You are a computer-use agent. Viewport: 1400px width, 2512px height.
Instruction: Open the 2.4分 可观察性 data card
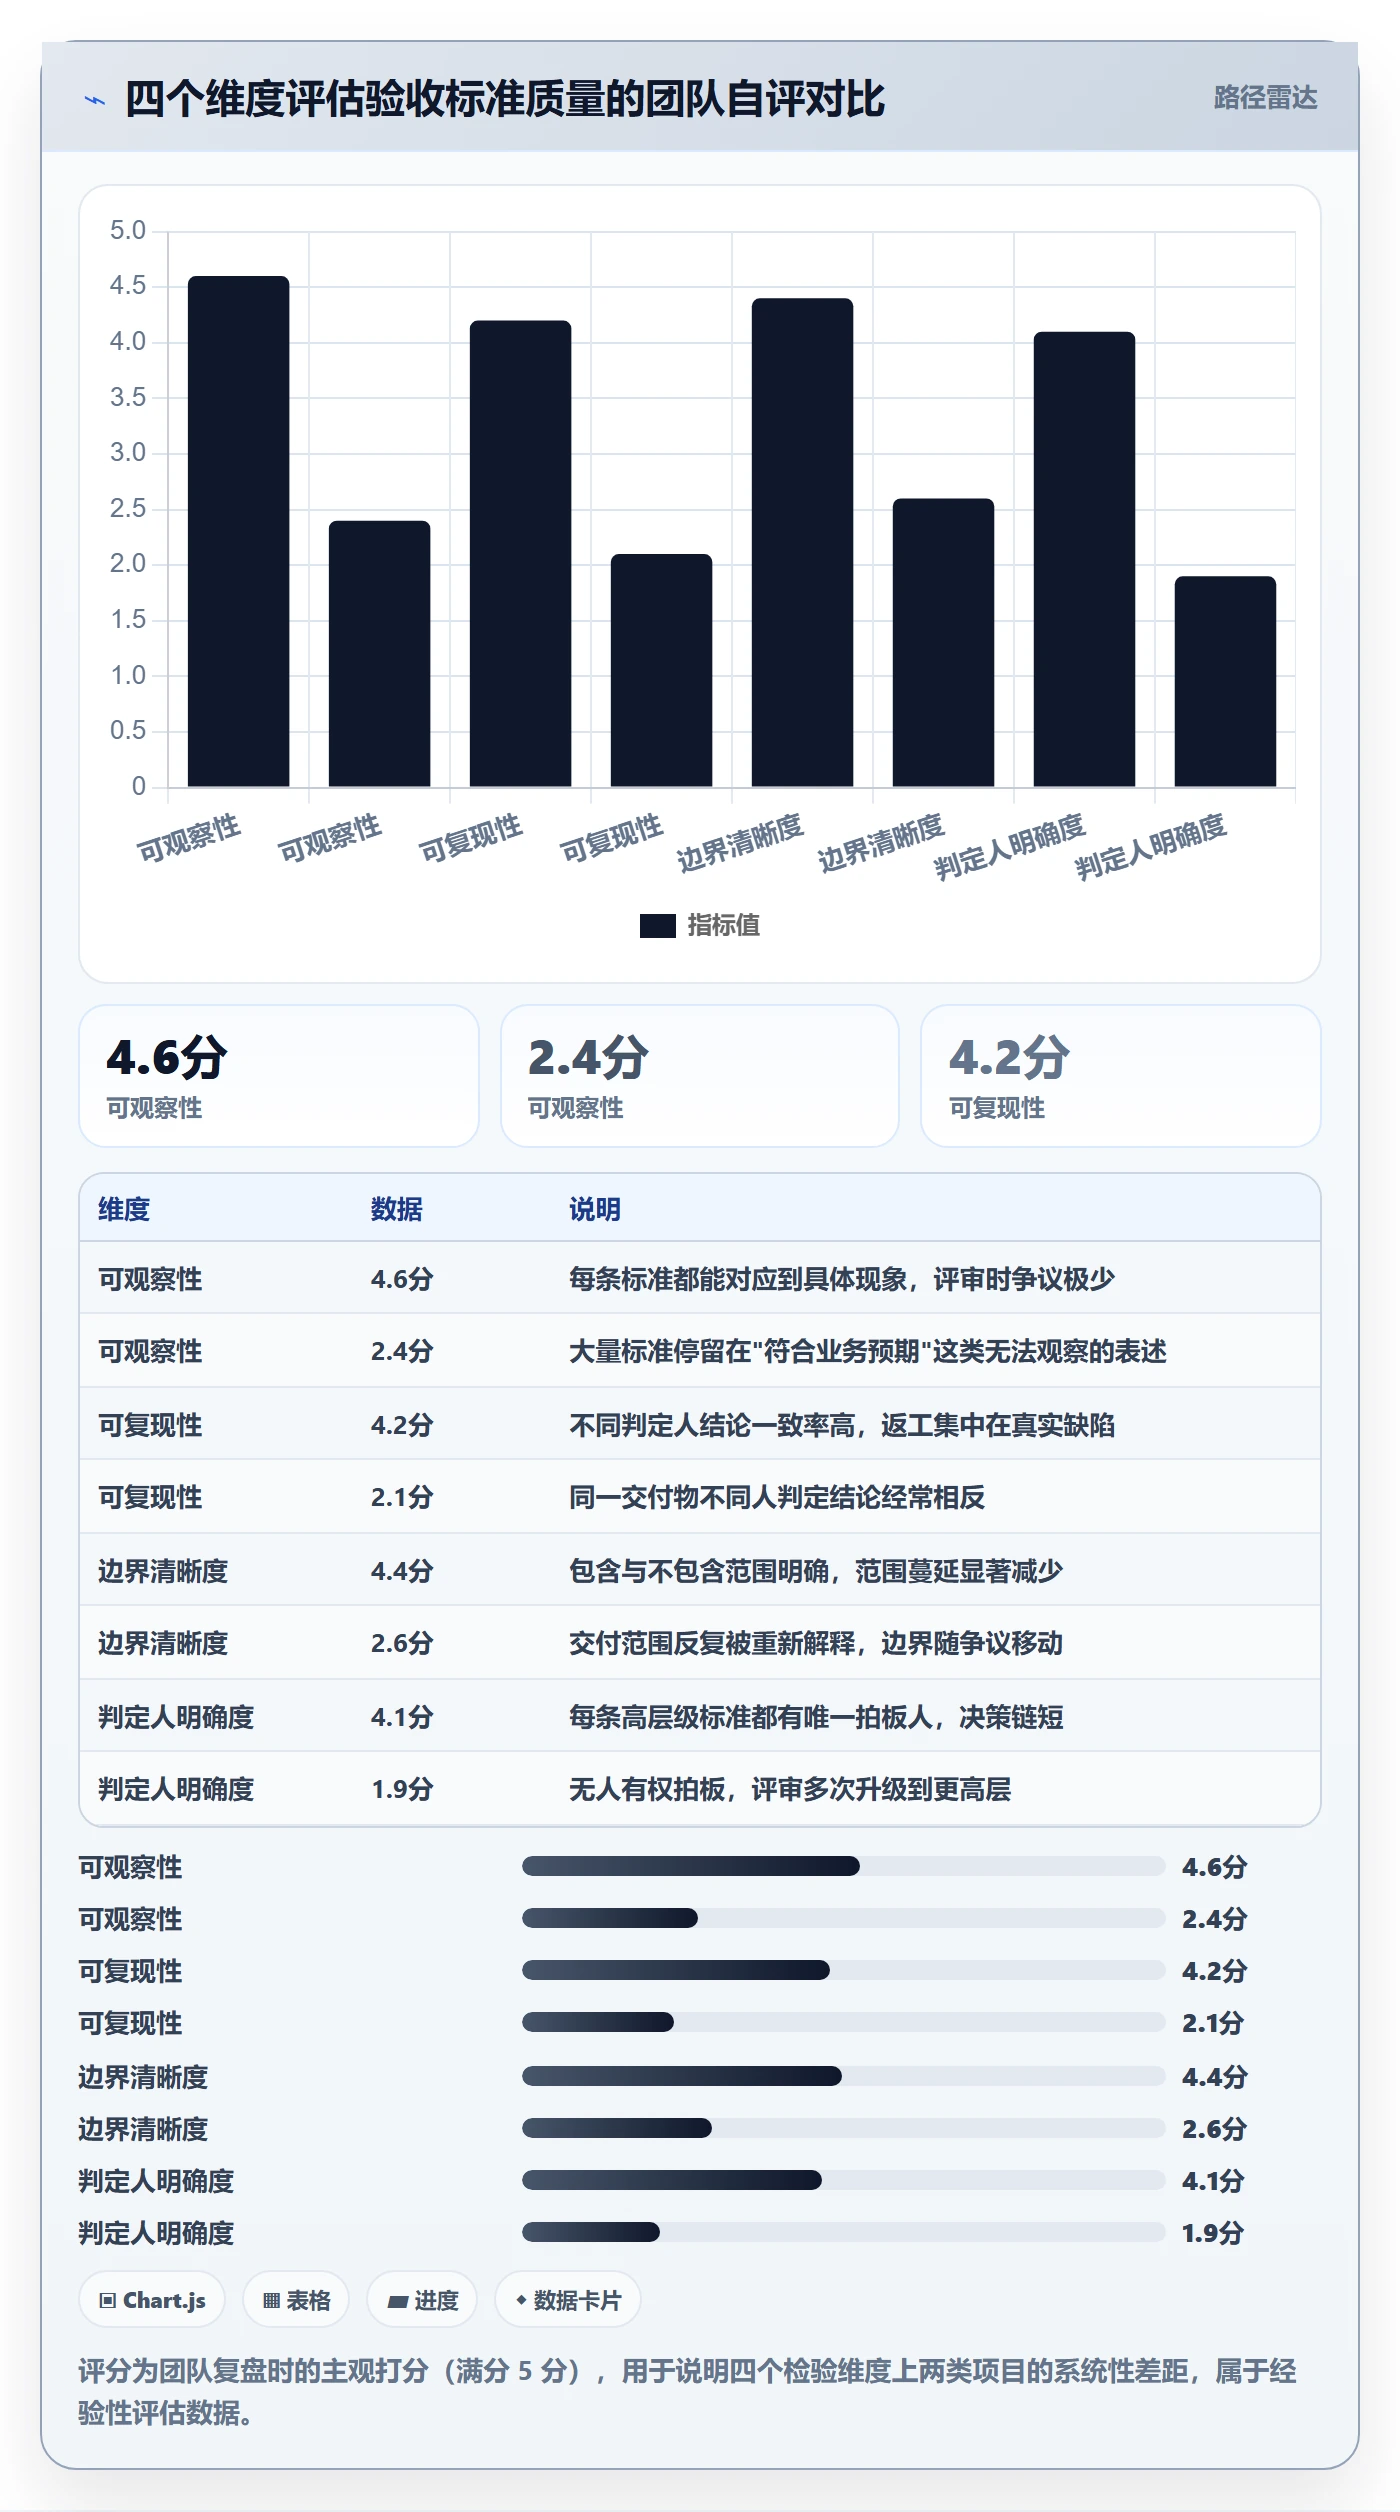[700, 1076]
